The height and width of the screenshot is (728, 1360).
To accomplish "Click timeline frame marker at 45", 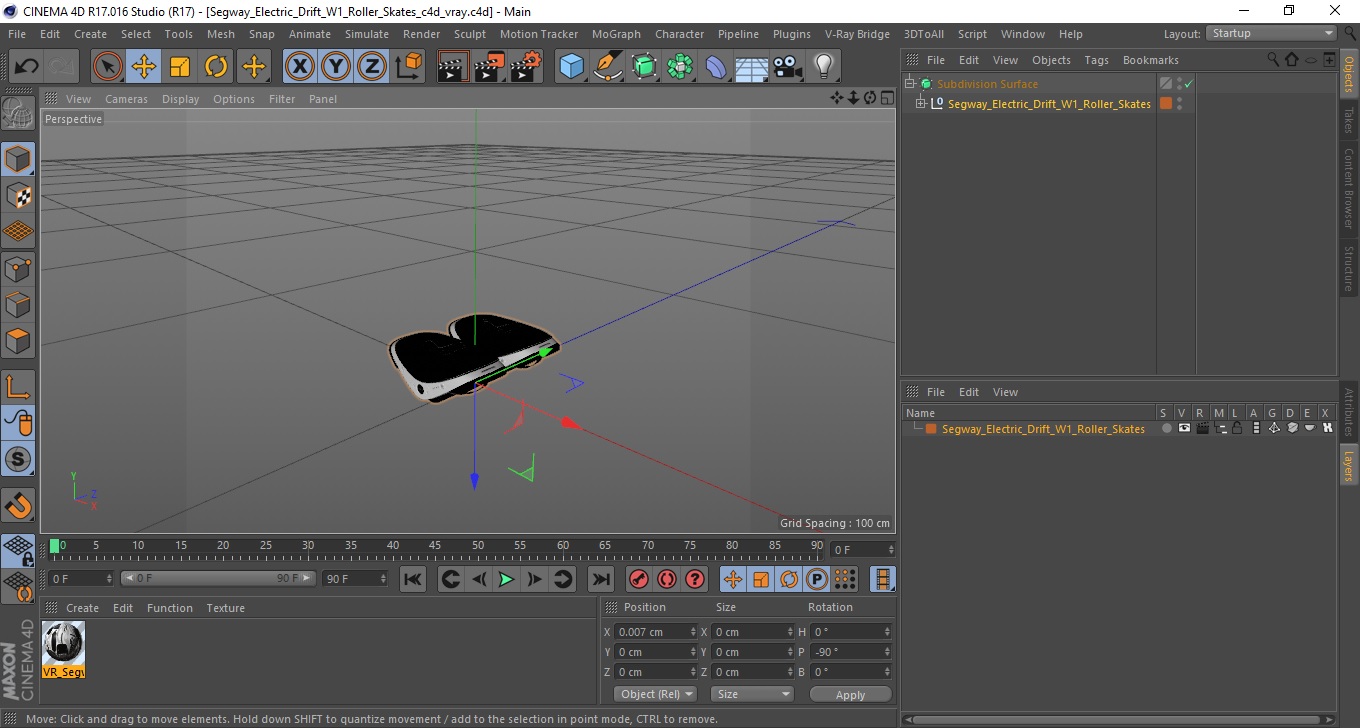I will [x=435, y=546].
